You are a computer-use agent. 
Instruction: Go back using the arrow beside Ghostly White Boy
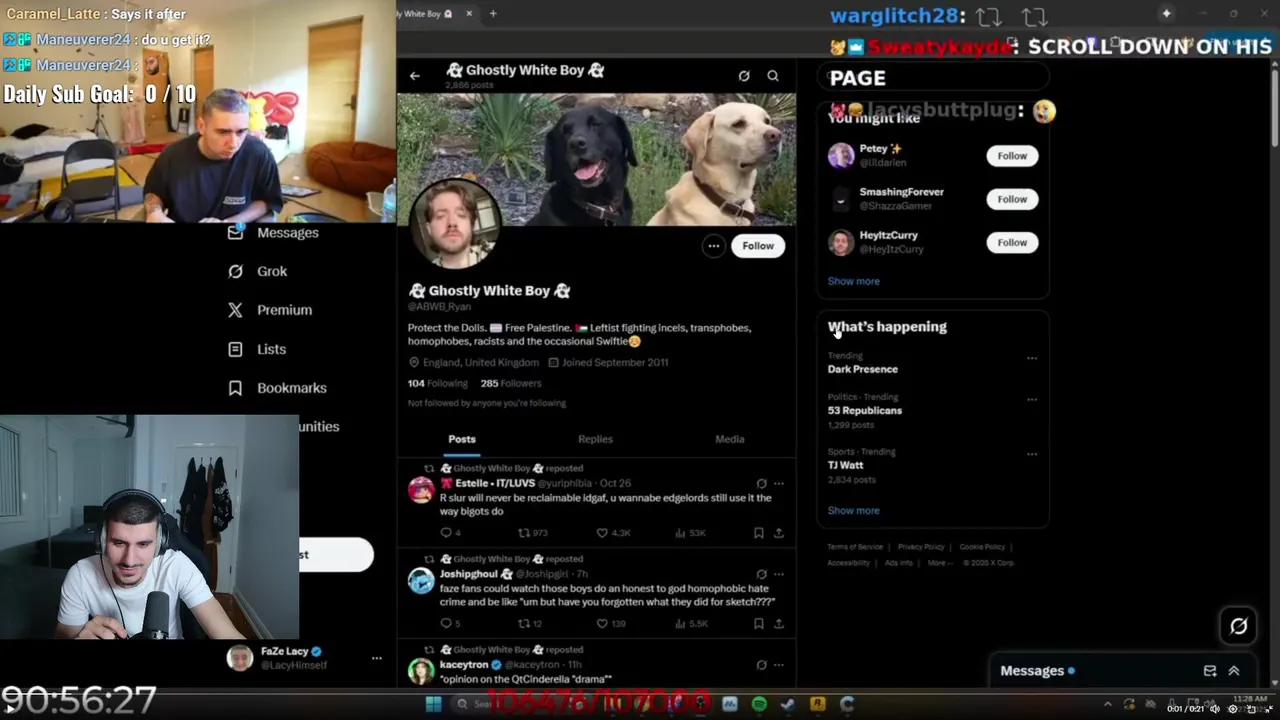[x=415, y=76]
